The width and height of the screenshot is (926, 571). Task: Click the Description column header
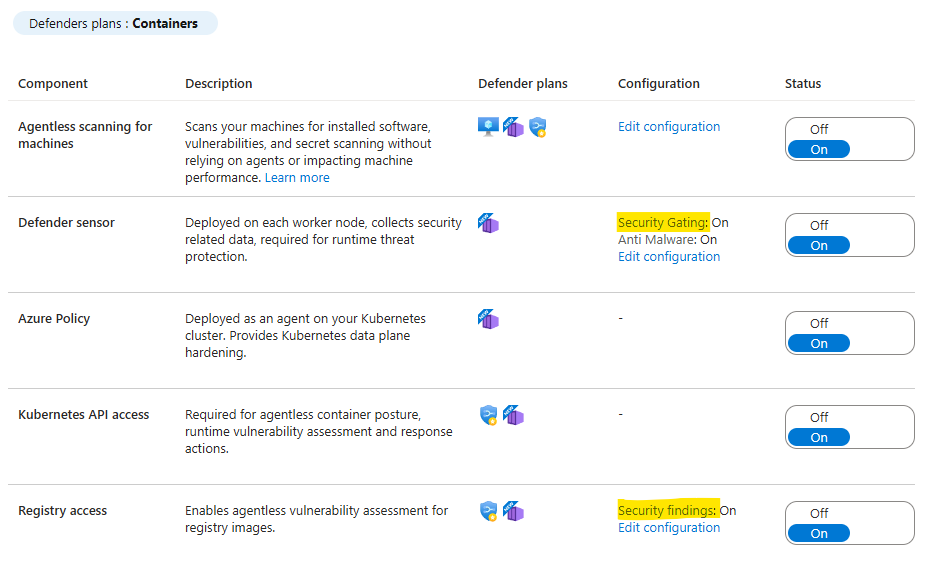(219, 84)
